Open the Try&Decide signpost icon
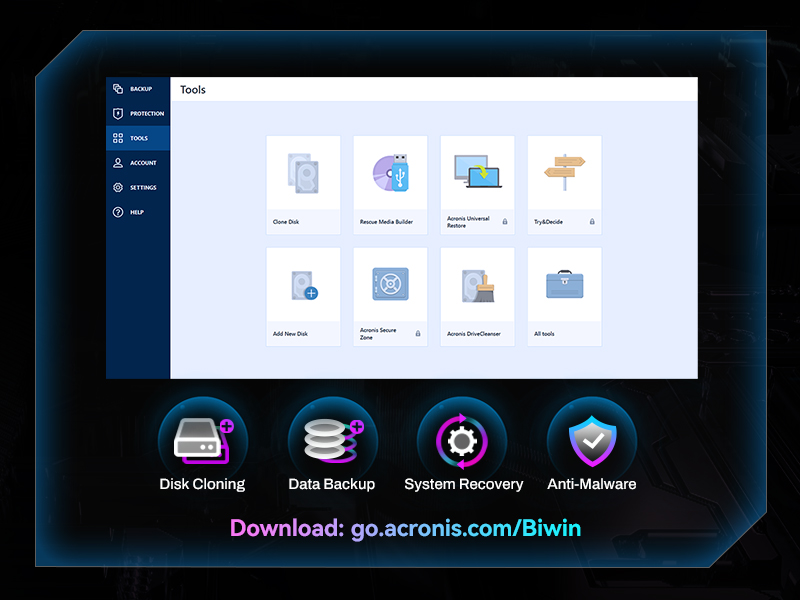This screenshot has width=800, height=600. click(564, 172)
